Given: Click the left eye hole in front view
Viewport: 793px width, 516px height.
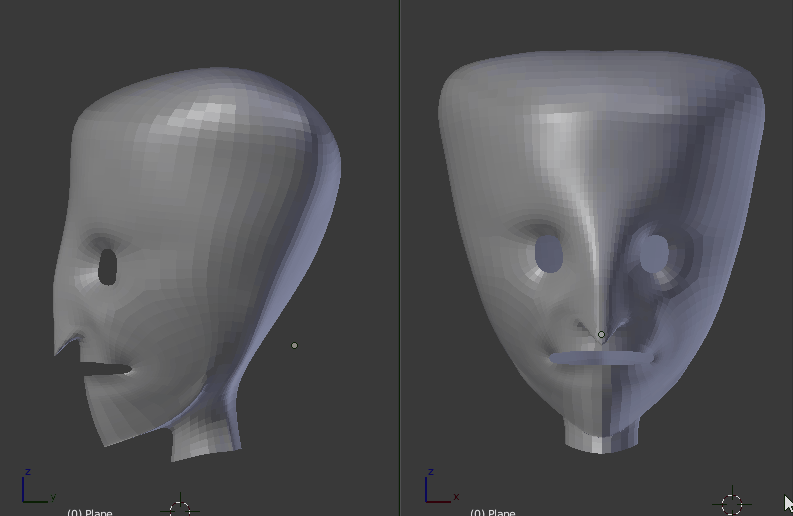Looking at the screenshot, I should point(549,253).
